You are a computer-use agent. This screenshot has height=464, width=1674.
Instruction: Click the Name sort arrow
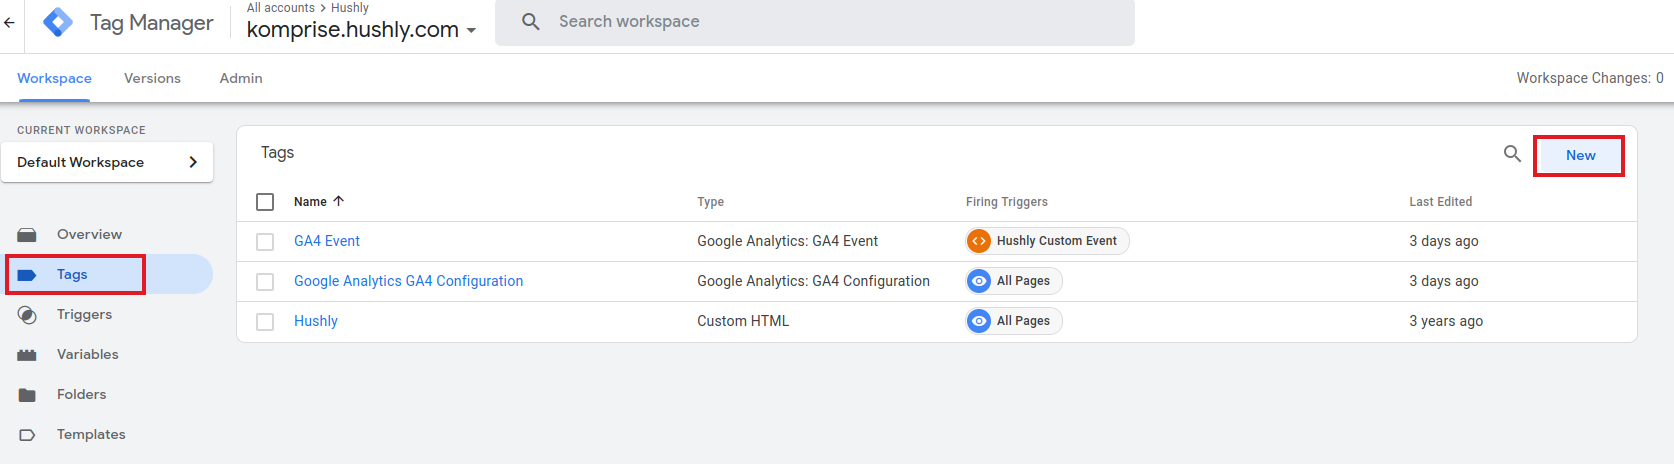coord(339,201)
